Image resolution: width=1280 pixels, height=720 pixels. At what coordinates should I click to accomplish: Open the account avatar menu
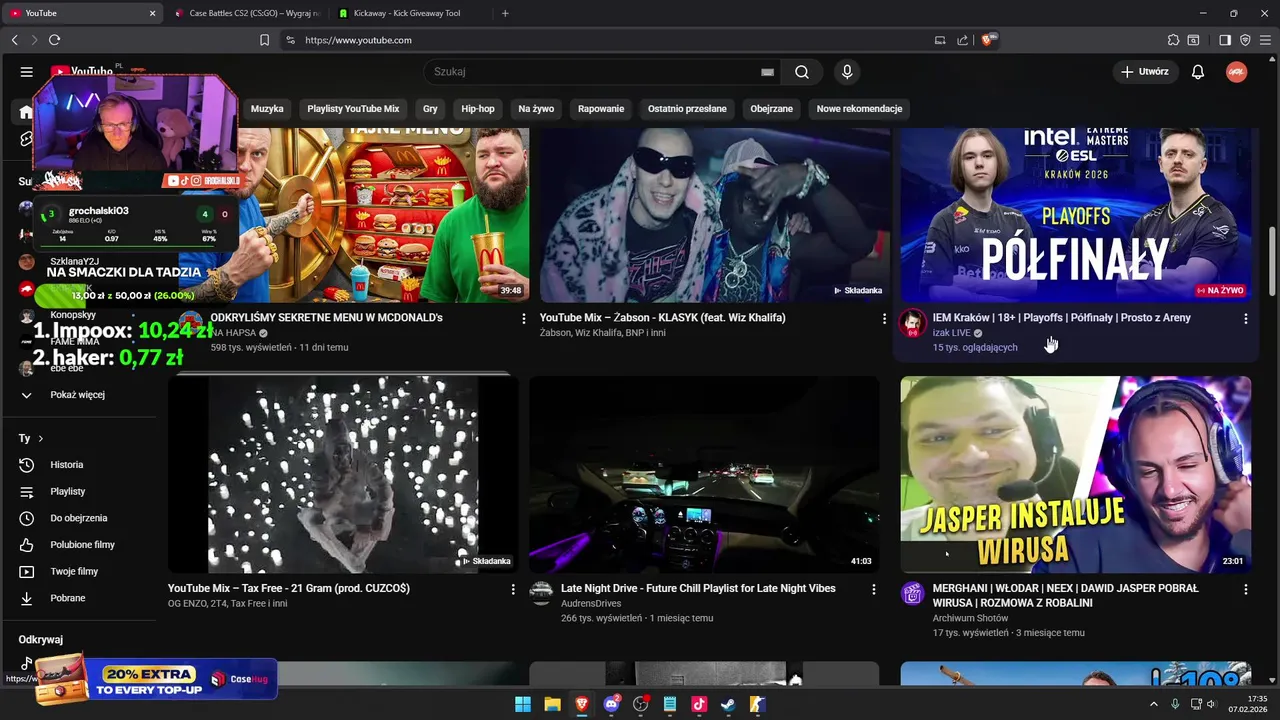[1236, 72]
